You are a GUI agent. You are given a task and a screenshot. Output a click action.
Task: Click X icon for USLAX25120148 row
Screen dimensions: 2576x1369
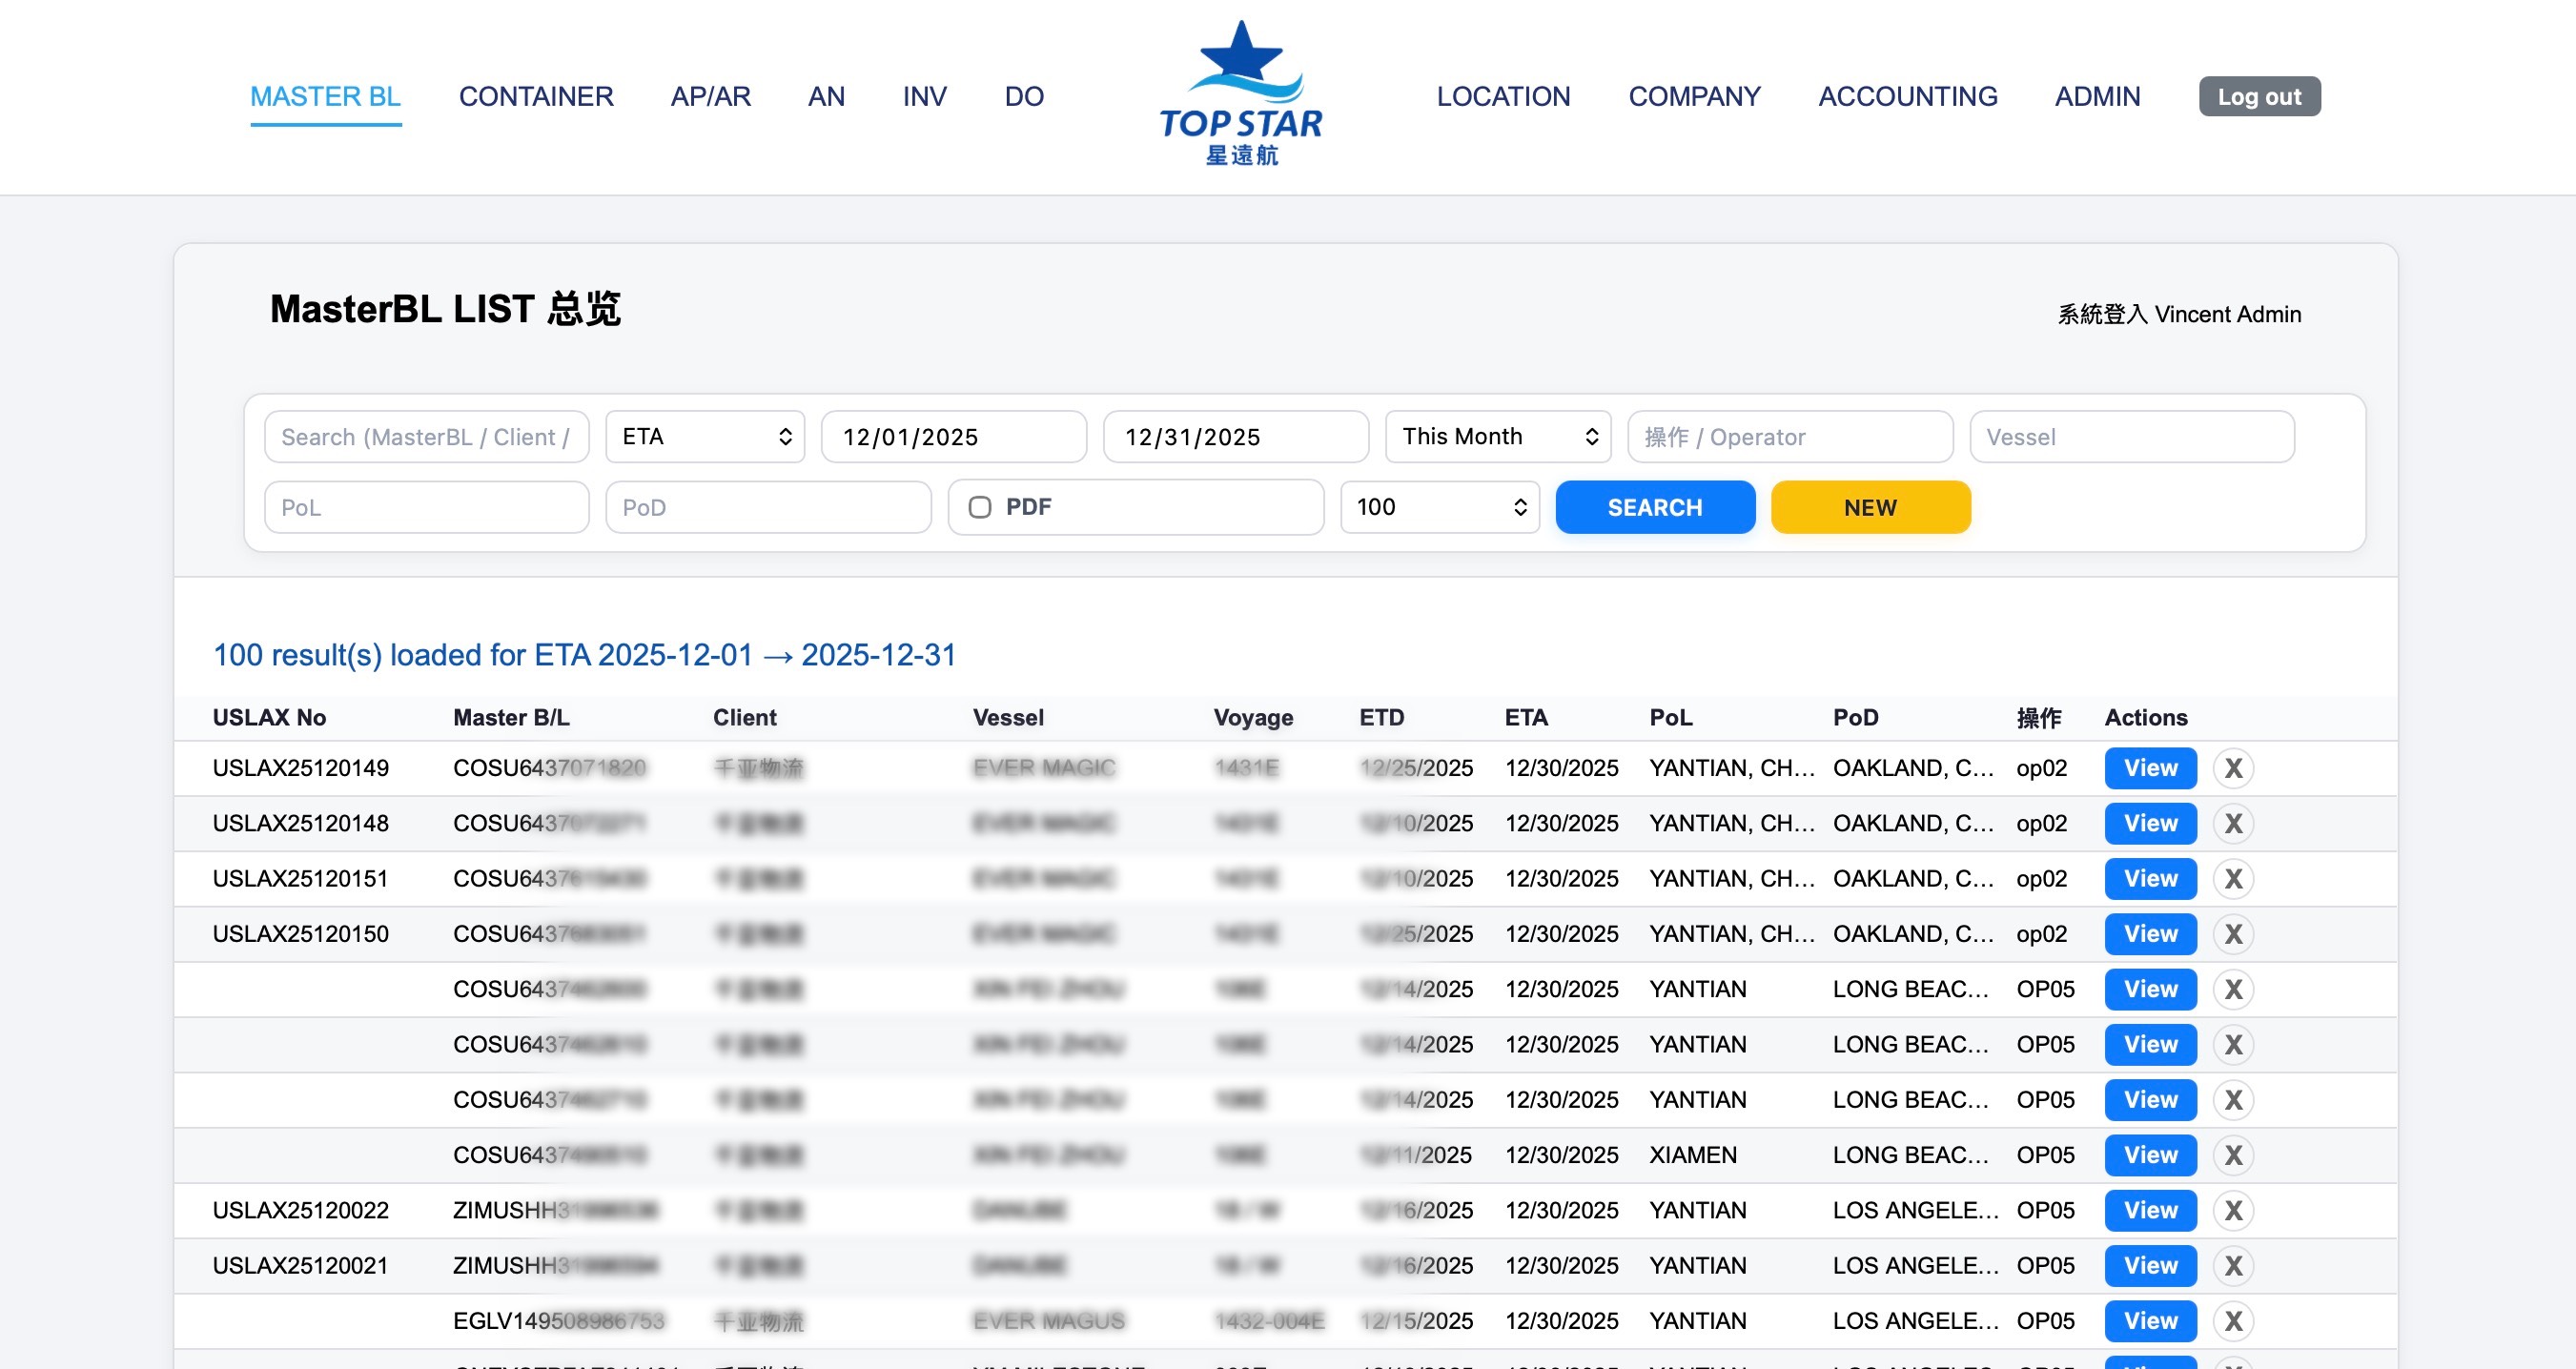2233,823
